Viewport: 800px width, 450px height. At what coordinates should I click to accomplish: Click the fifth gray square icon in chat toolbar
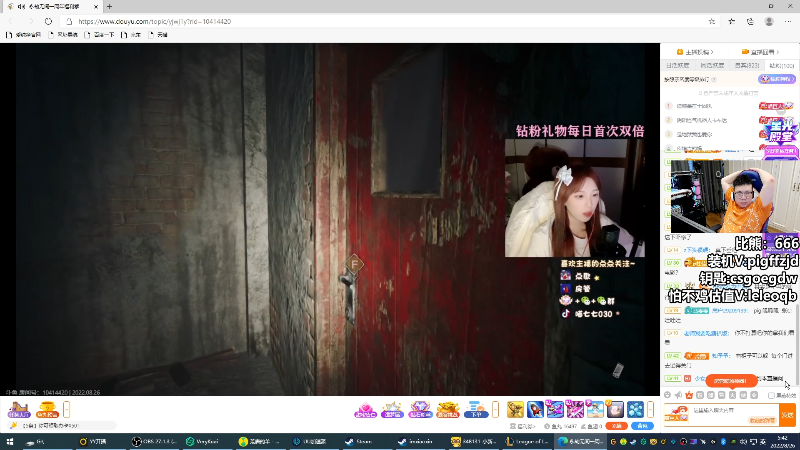[743, 395]
